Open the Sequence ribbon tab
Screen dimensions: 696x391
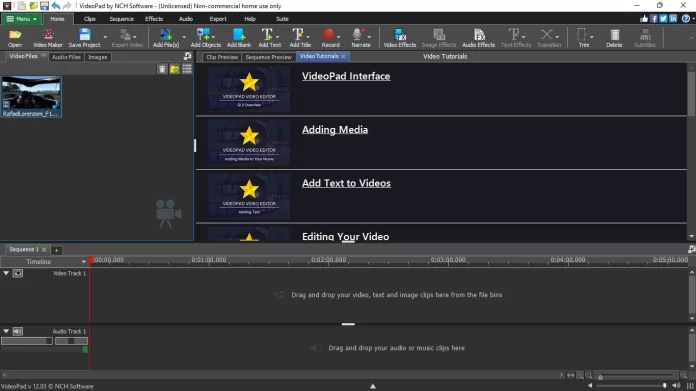coord(121,19)
